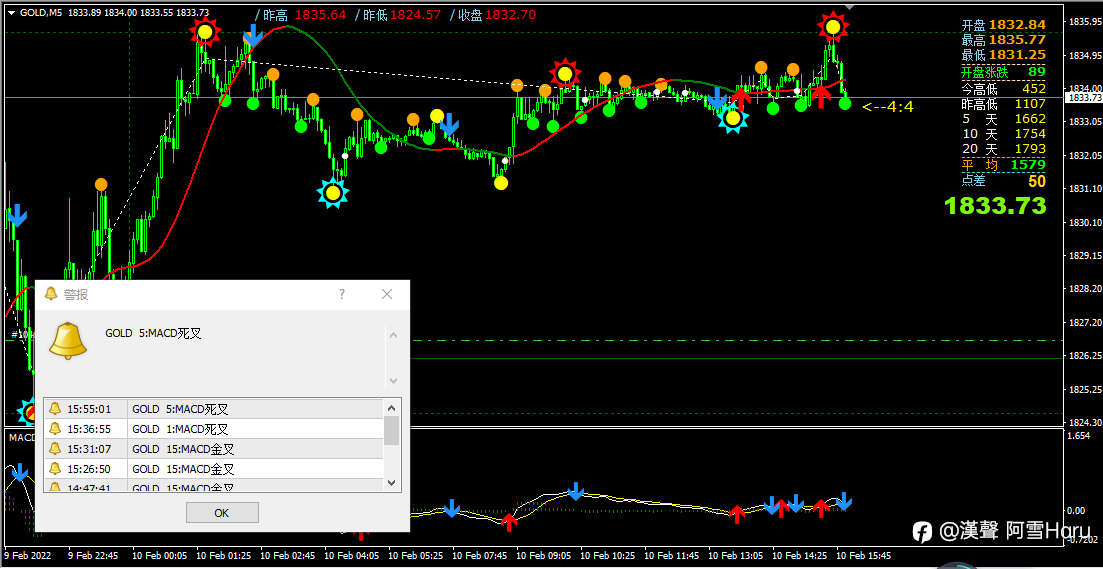Click the OK button in the alert dialog
This screenshot has height=569, width=1103.
(x=222, y=513)
